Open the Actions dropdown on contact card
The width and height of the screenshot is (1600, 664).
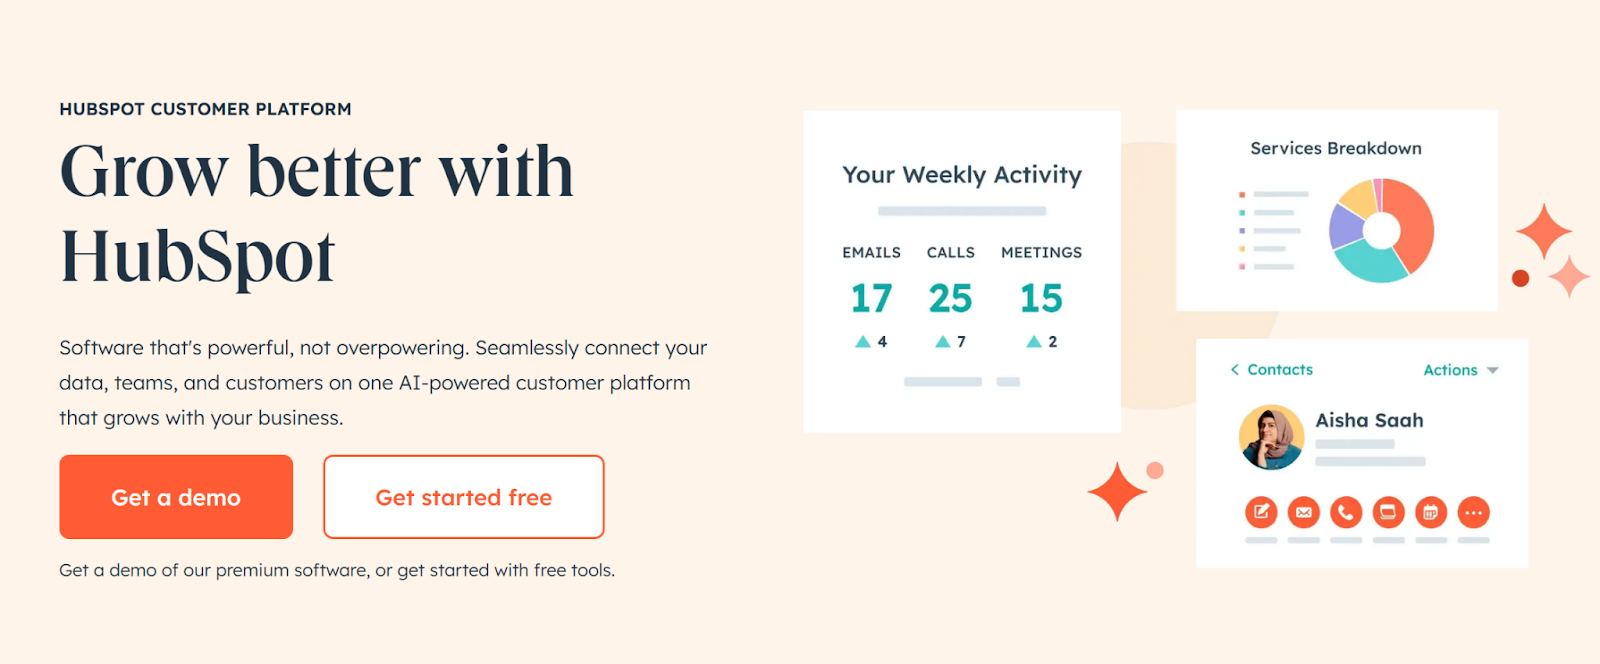tap(1460, 370)
